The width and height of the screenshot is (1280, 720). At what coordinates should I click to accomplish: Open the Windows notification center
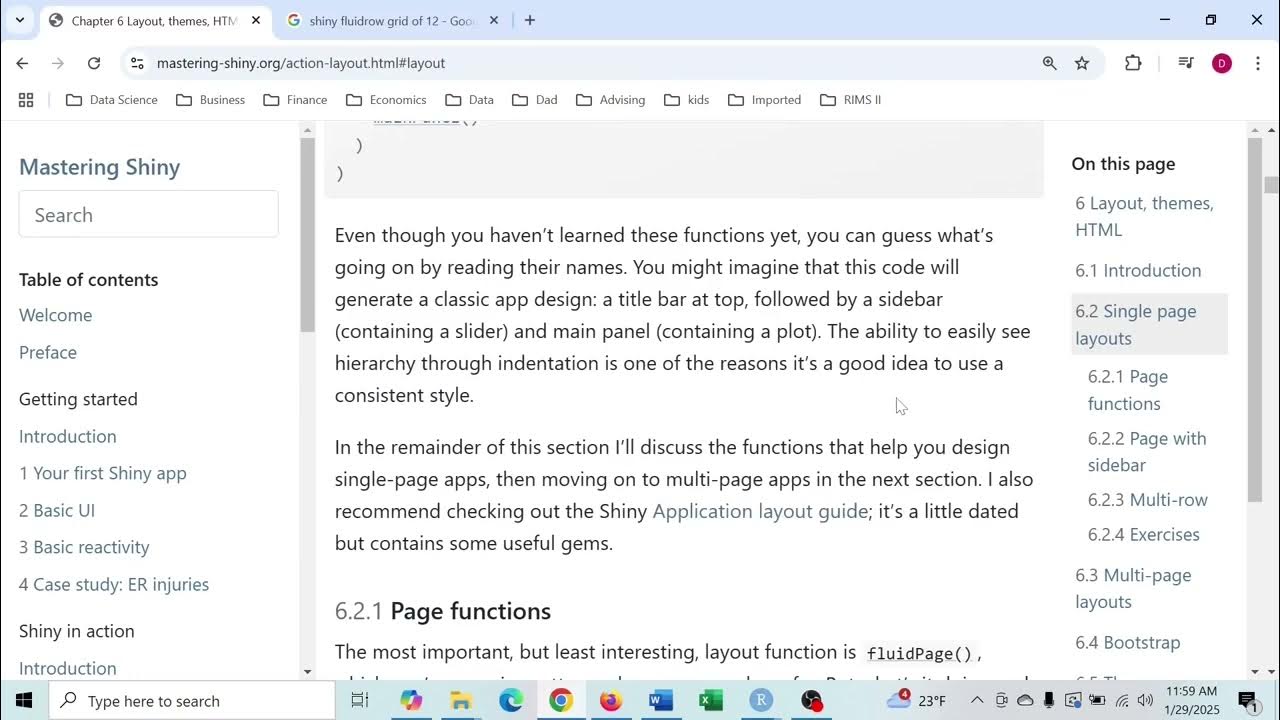coord(1248,700)
